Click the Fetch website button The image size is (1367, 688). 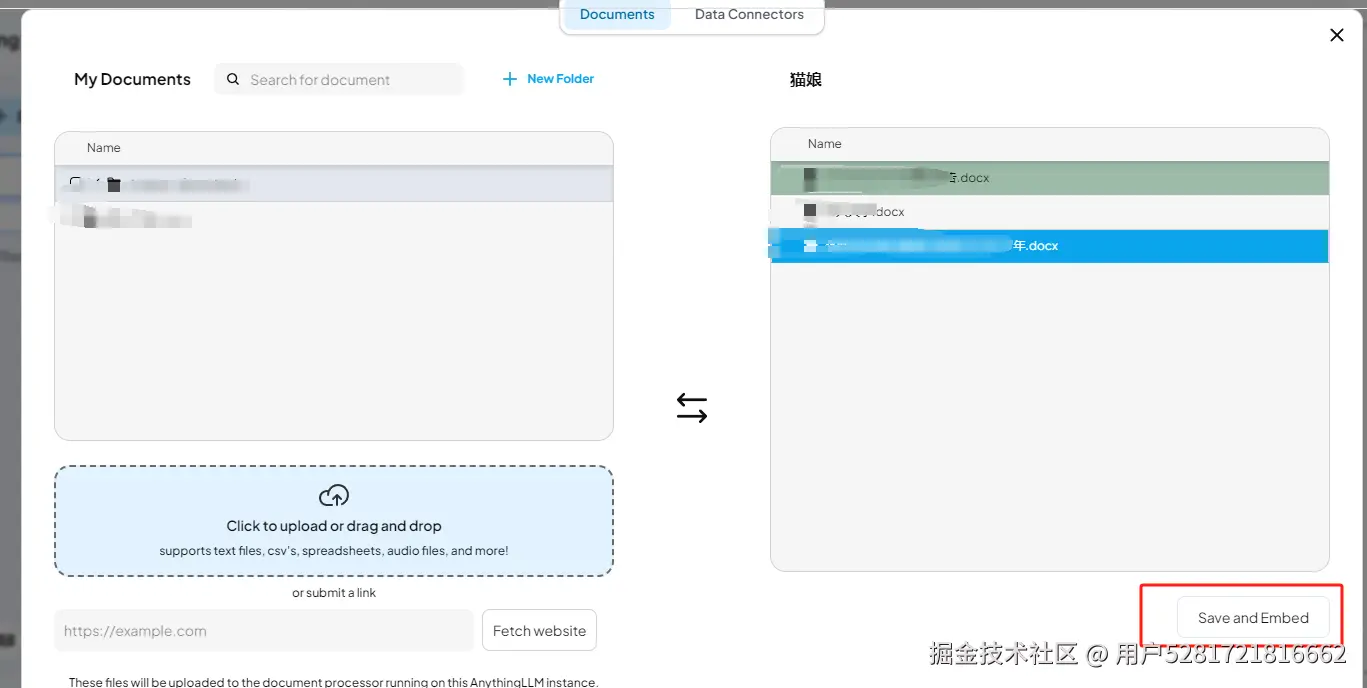pyautogui.click(x=539, y=631)
